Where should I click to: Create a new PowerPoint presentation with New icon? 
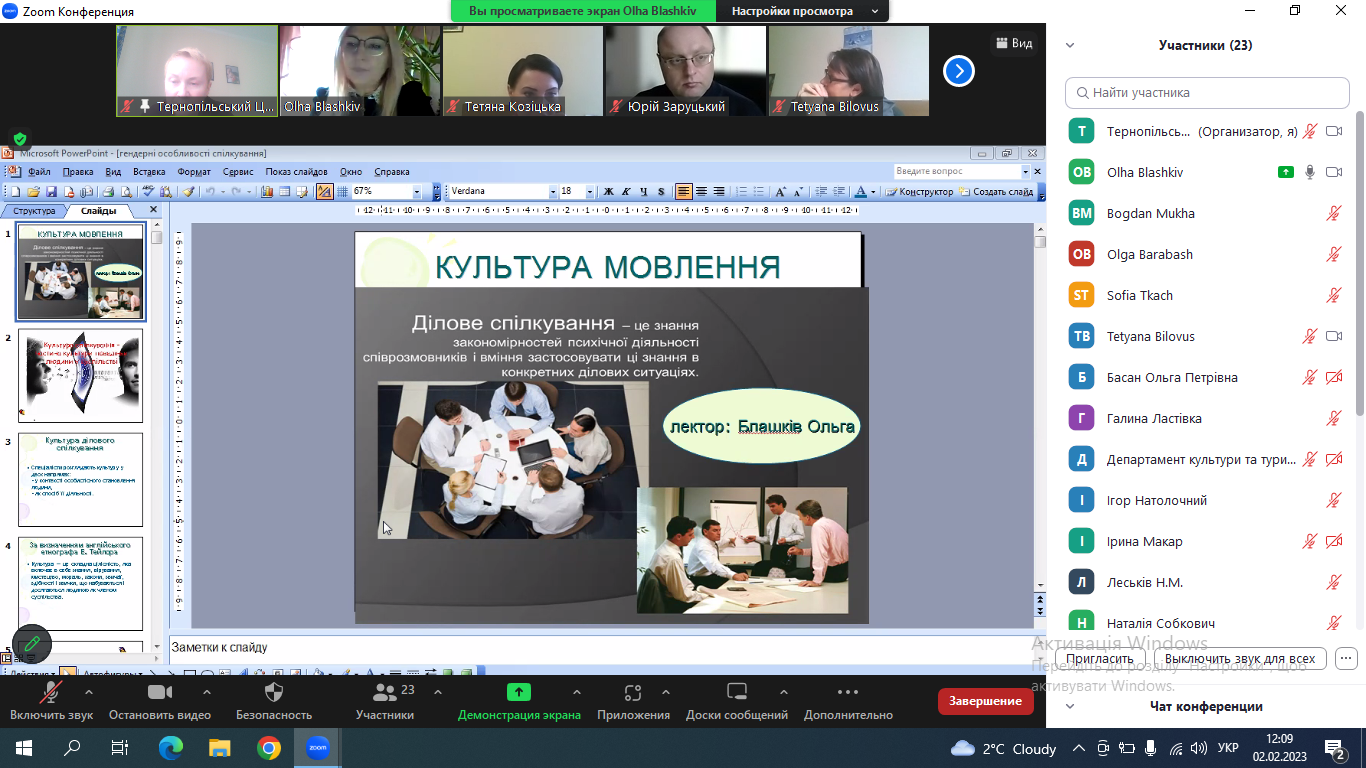[x=15, y=191]
